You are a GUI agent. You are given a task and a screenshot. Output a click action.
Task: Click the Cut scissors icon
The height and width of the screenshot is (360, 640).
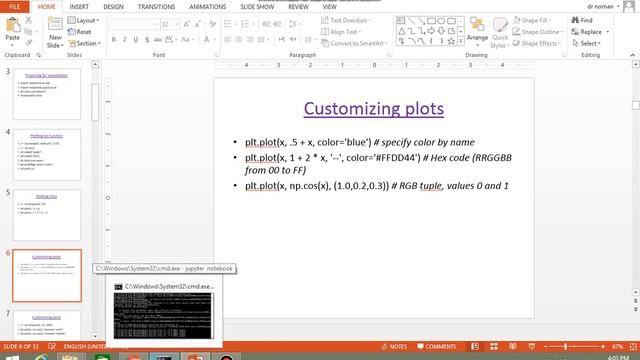28,20
